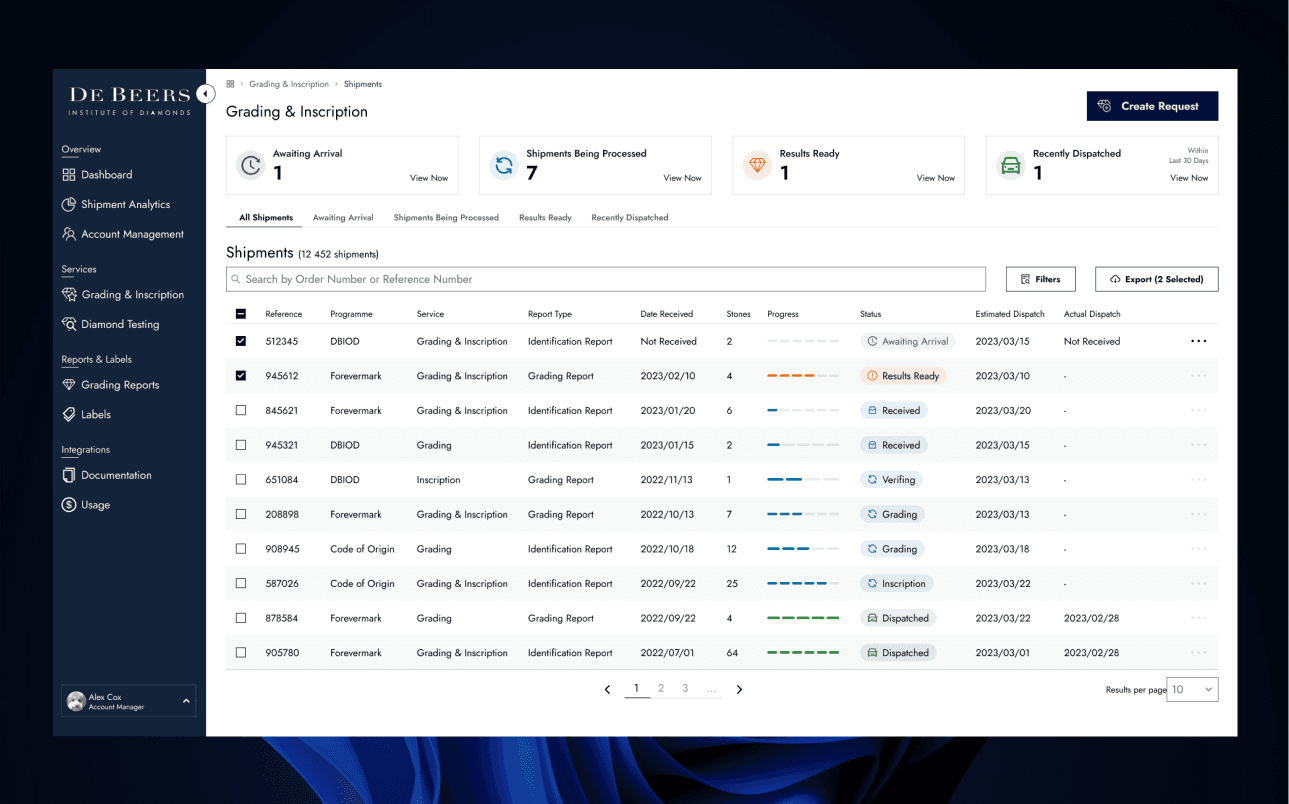Toggle the select-all header checkbox
The width and height of the screenshot is (1289, 804).
pos(241,314)
